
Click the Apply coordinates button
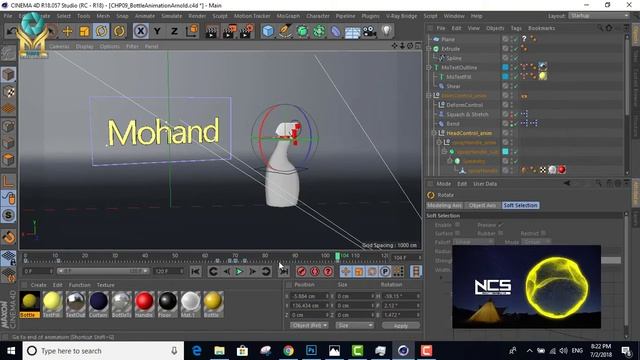(x=400, y=325)
